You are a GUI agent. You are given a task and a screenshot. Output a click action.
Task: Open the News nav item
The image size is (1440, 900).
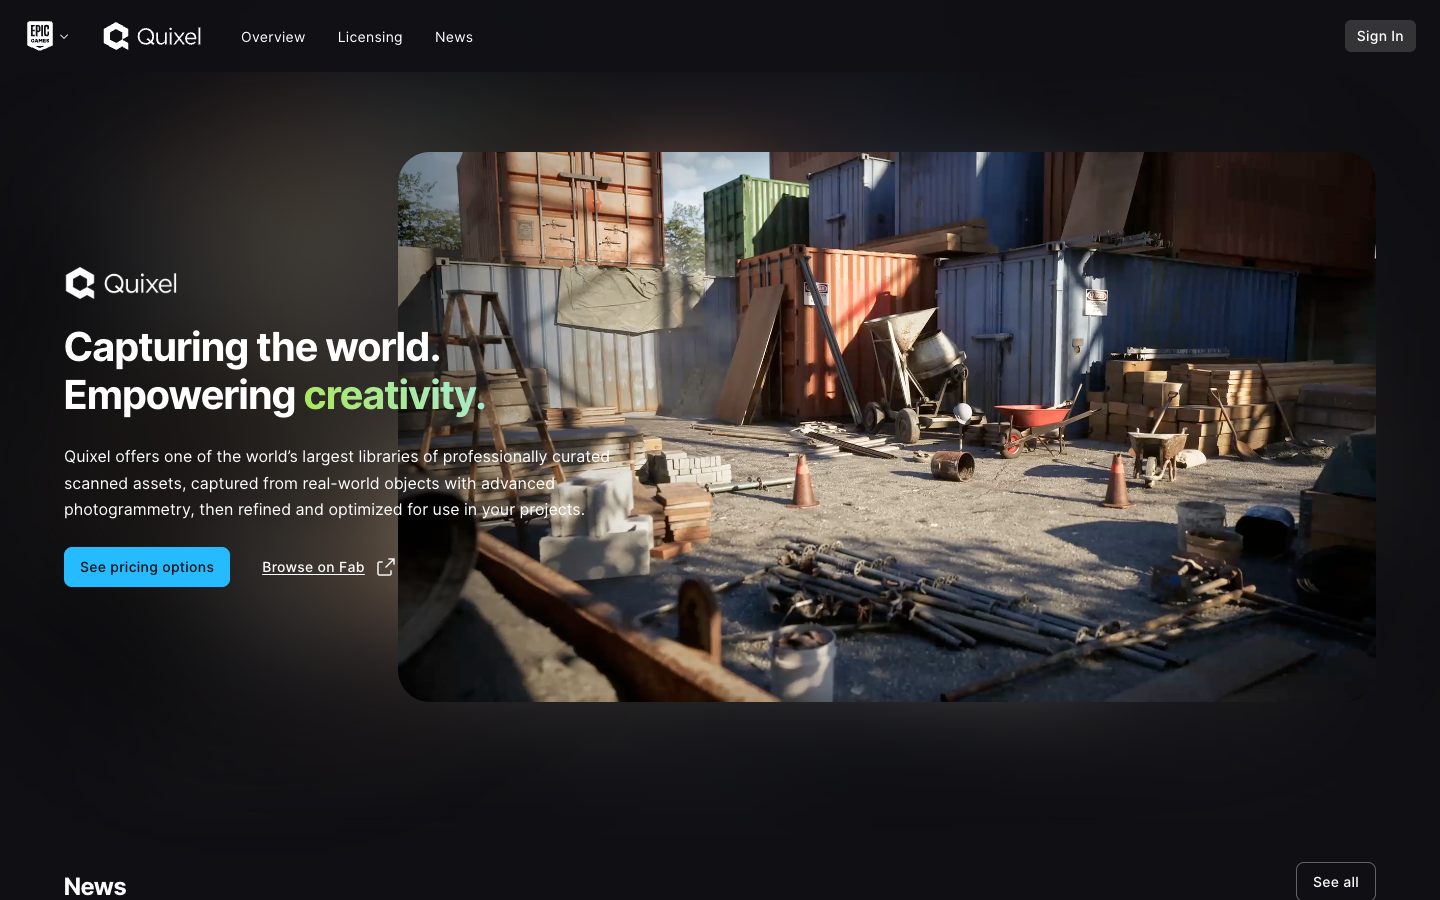(454, 37)
